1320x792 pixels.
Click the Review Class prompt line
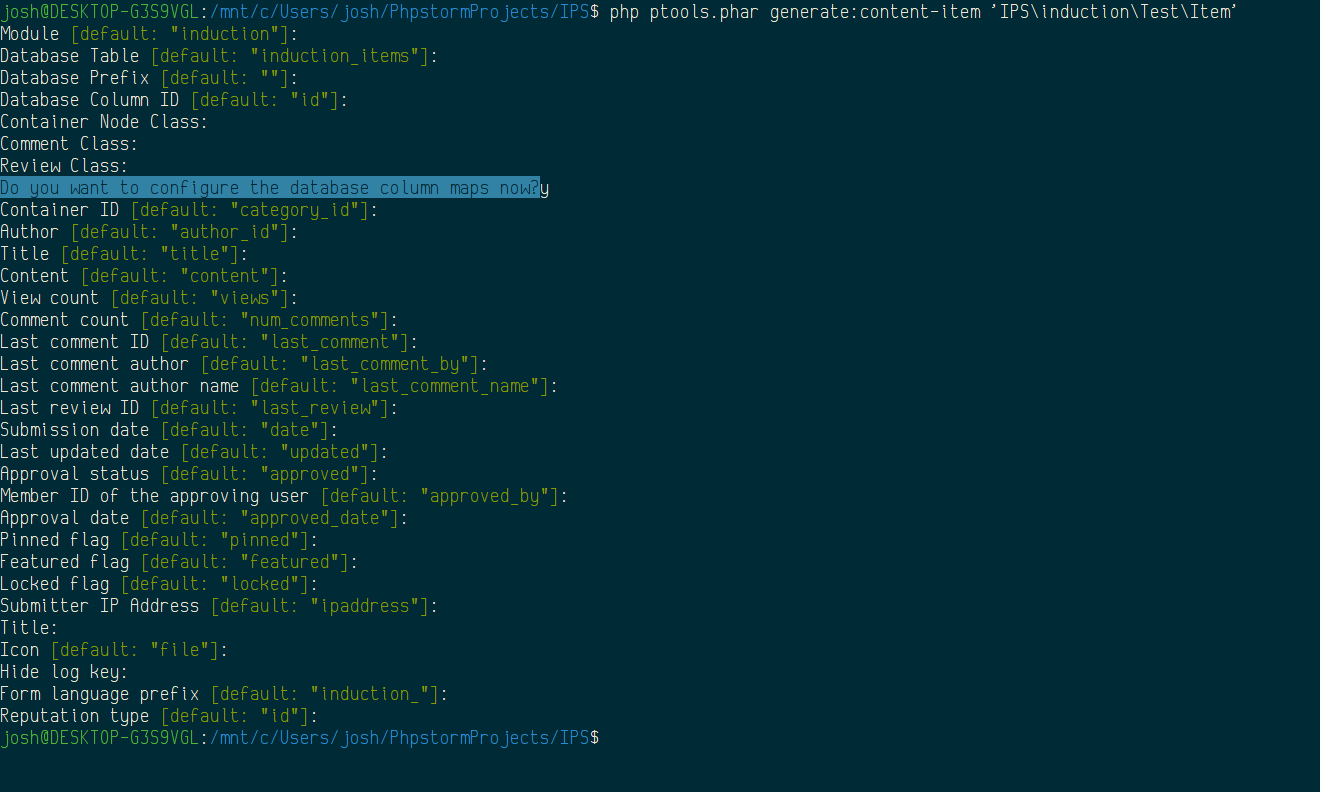[x=64, y=166]
